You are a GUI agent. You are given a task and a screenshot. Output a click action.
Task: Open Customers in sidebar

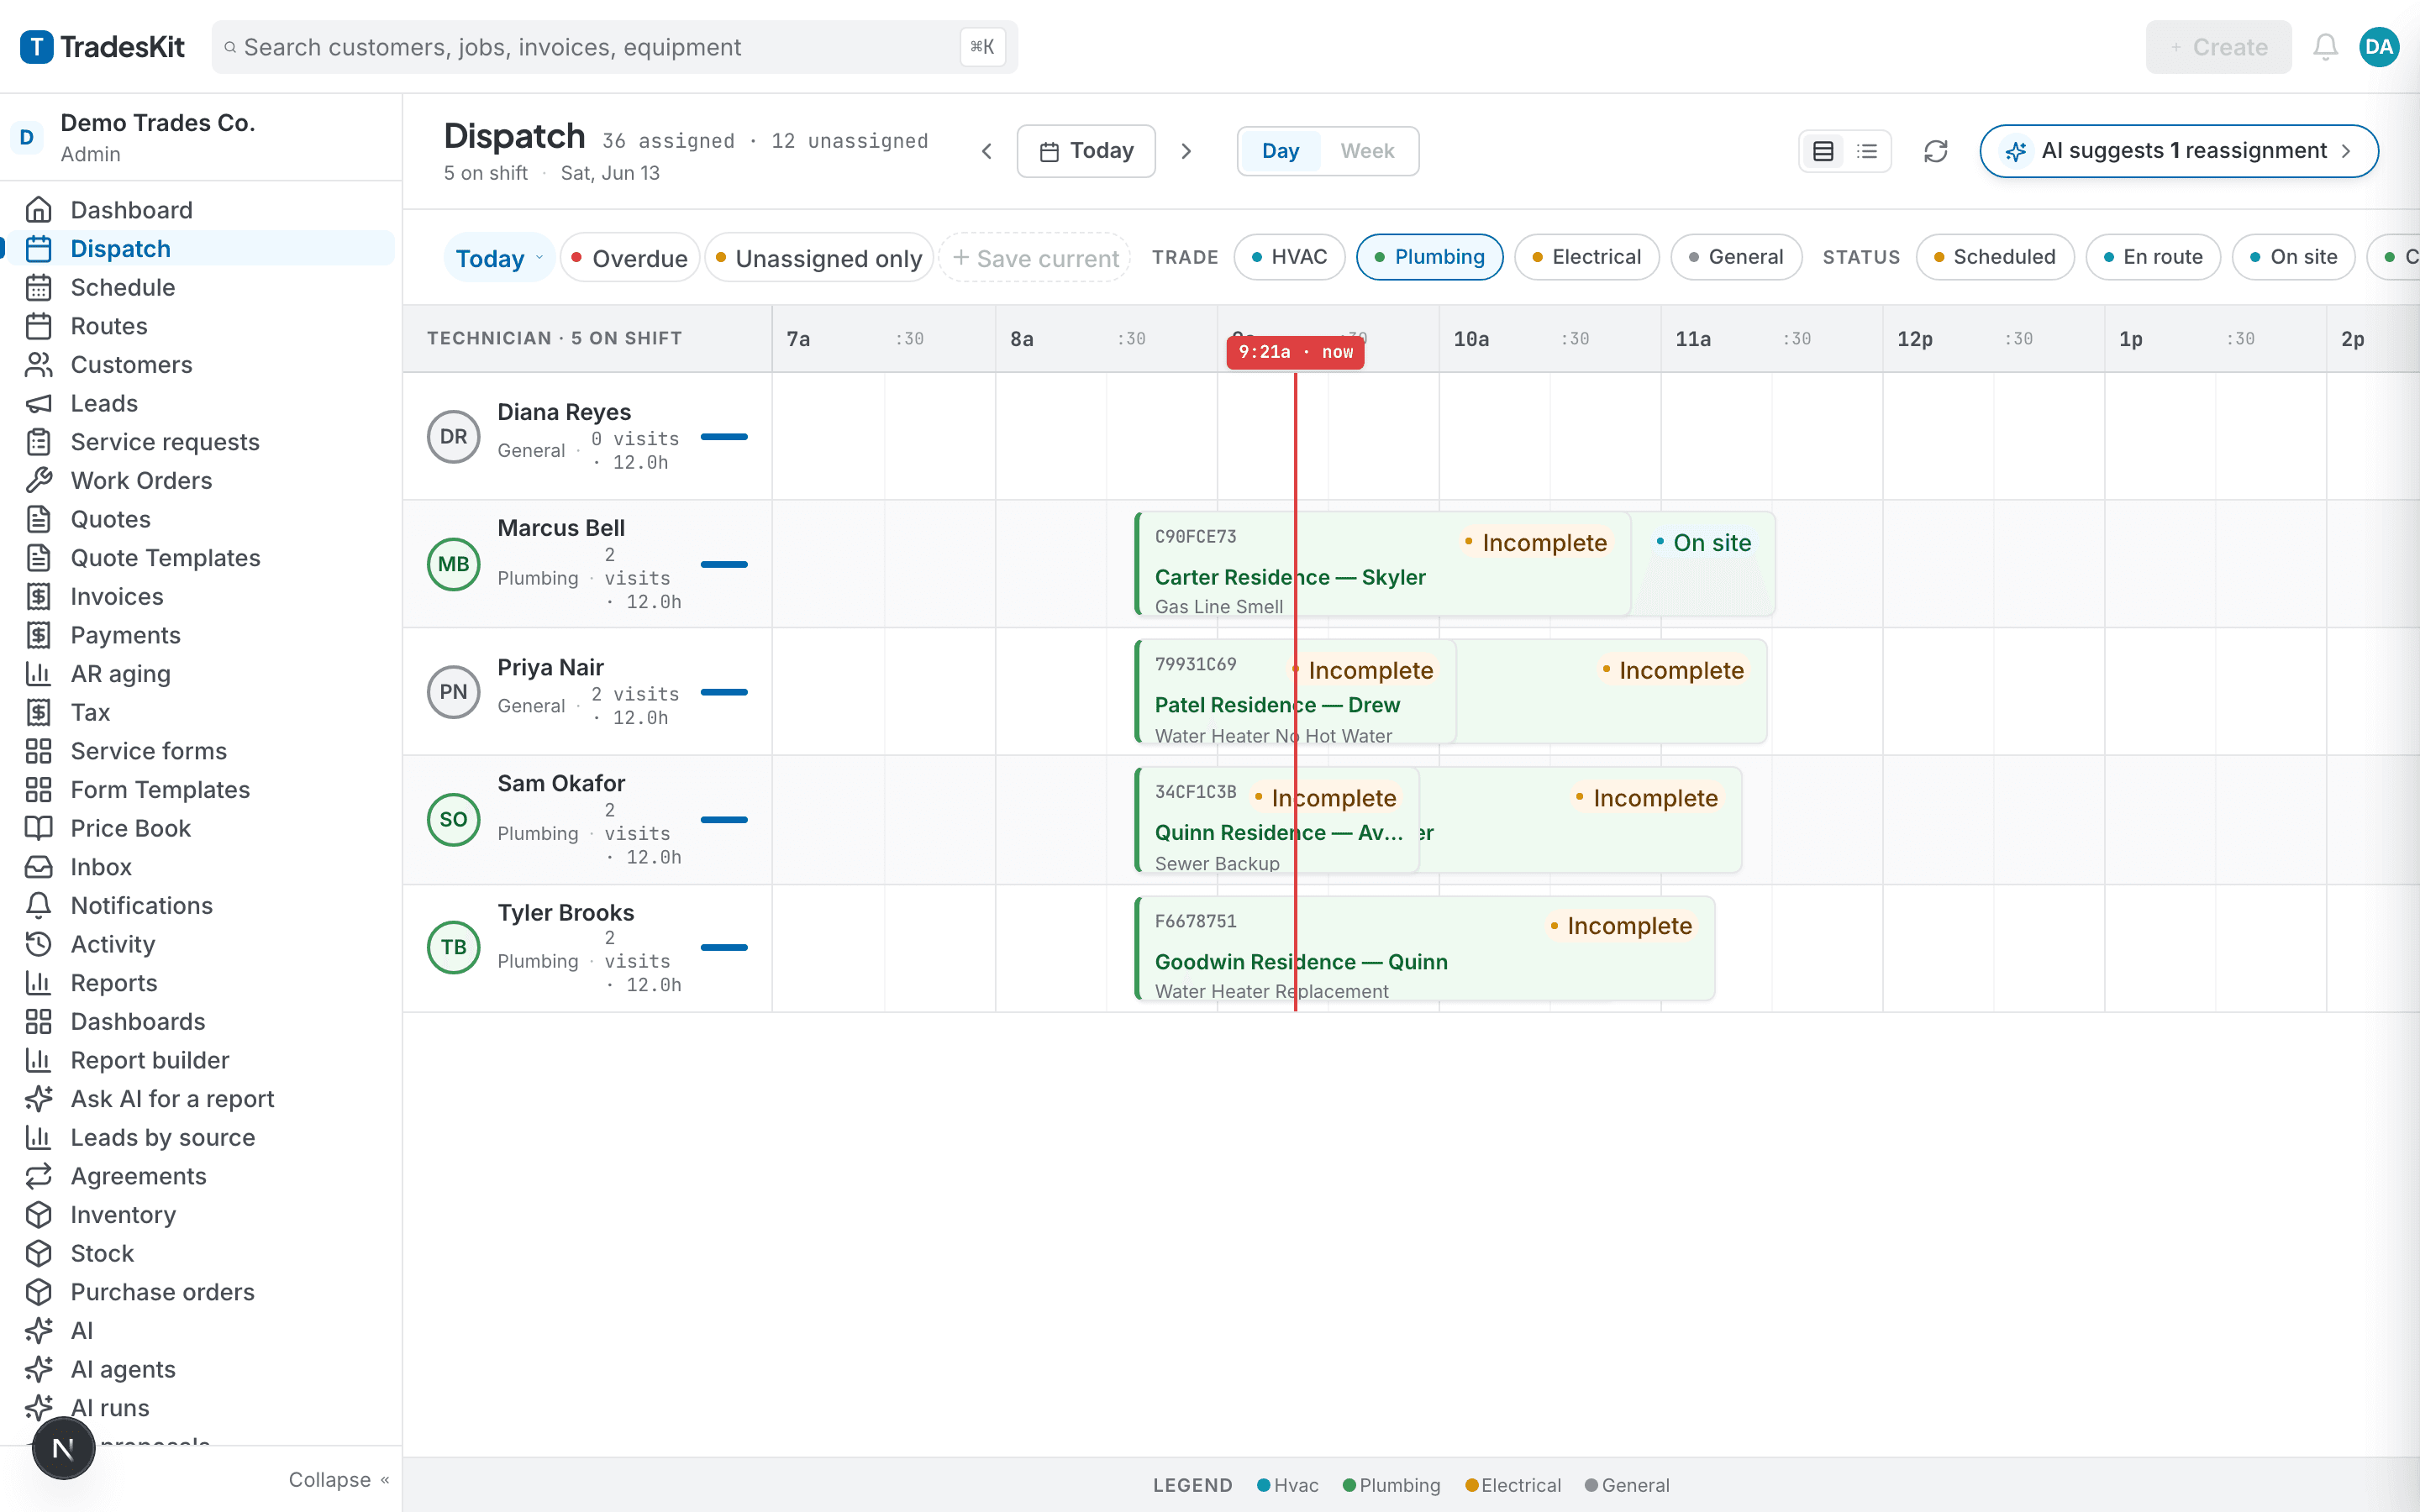(x=200, y=364)
